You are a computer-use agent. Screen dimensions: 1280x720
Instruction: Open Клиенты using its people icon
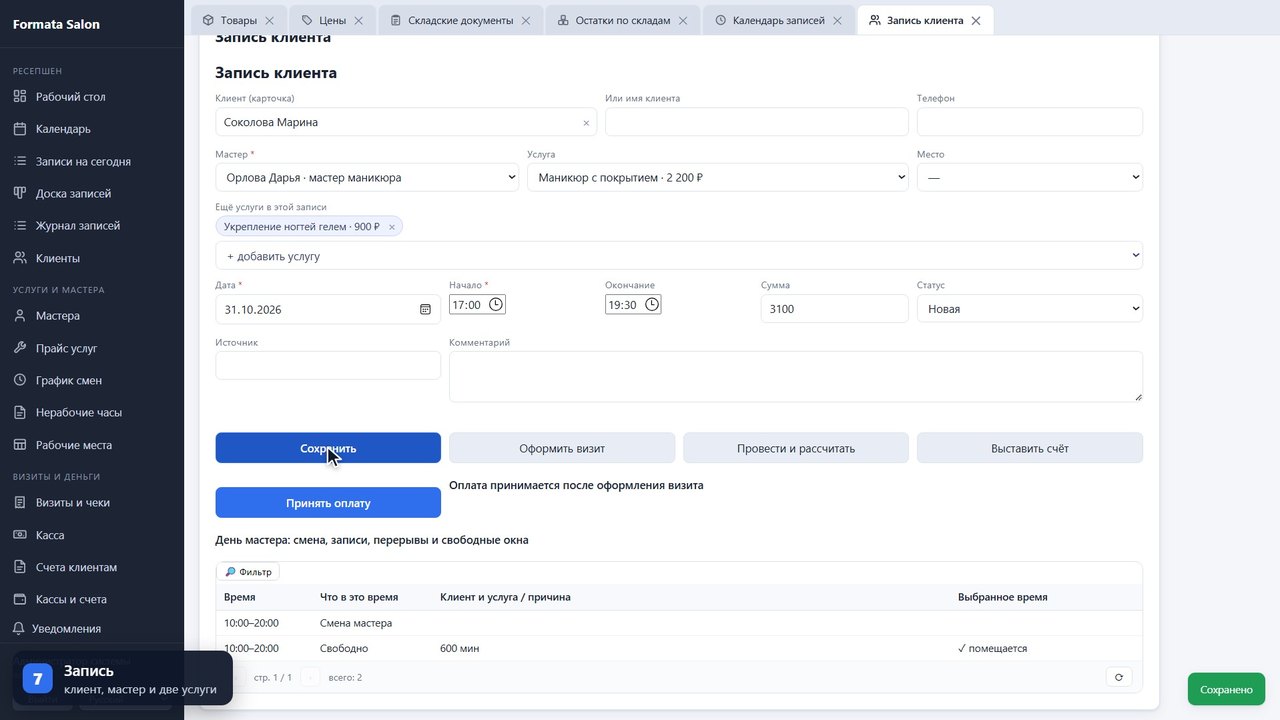point(19,258)
